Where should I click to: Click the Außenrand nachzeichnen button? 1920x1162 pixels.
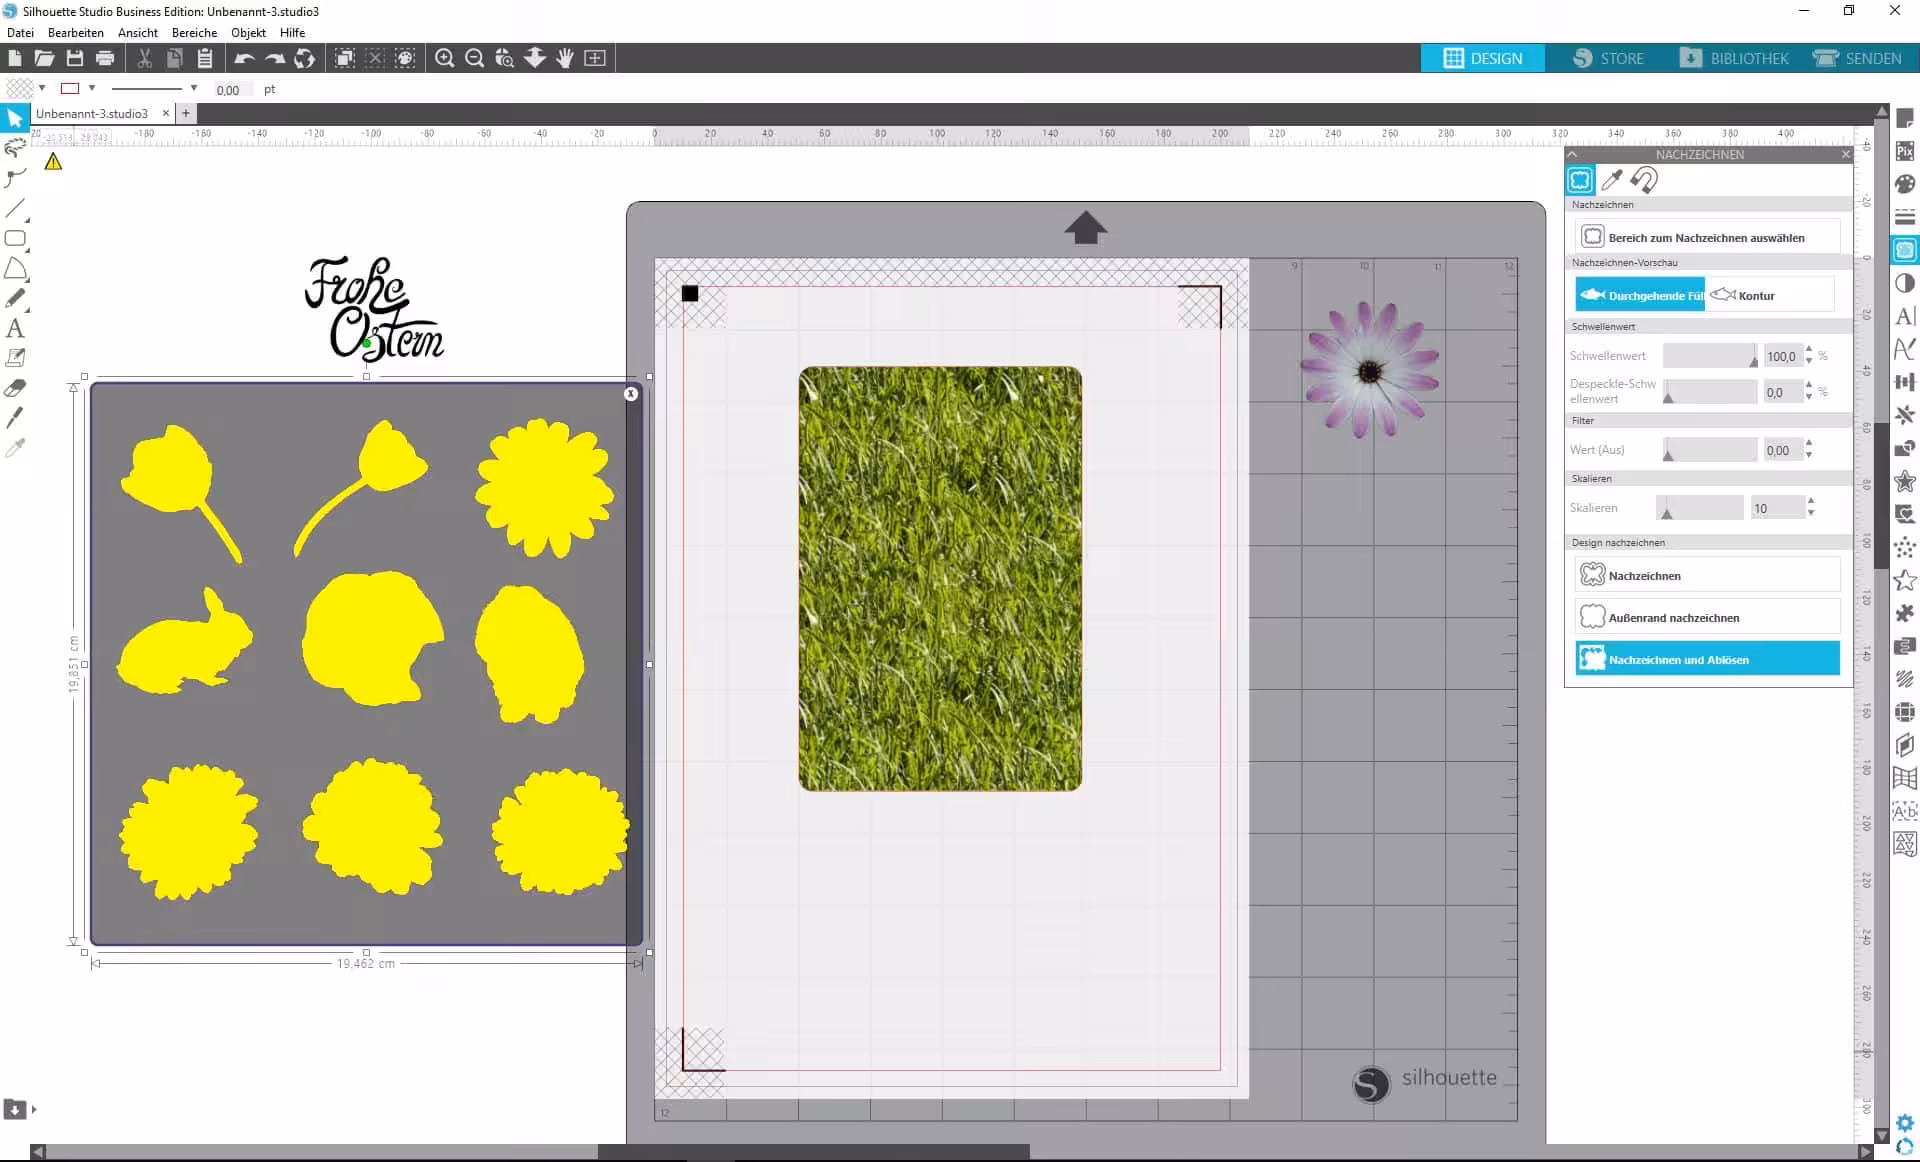[1706, 617]
